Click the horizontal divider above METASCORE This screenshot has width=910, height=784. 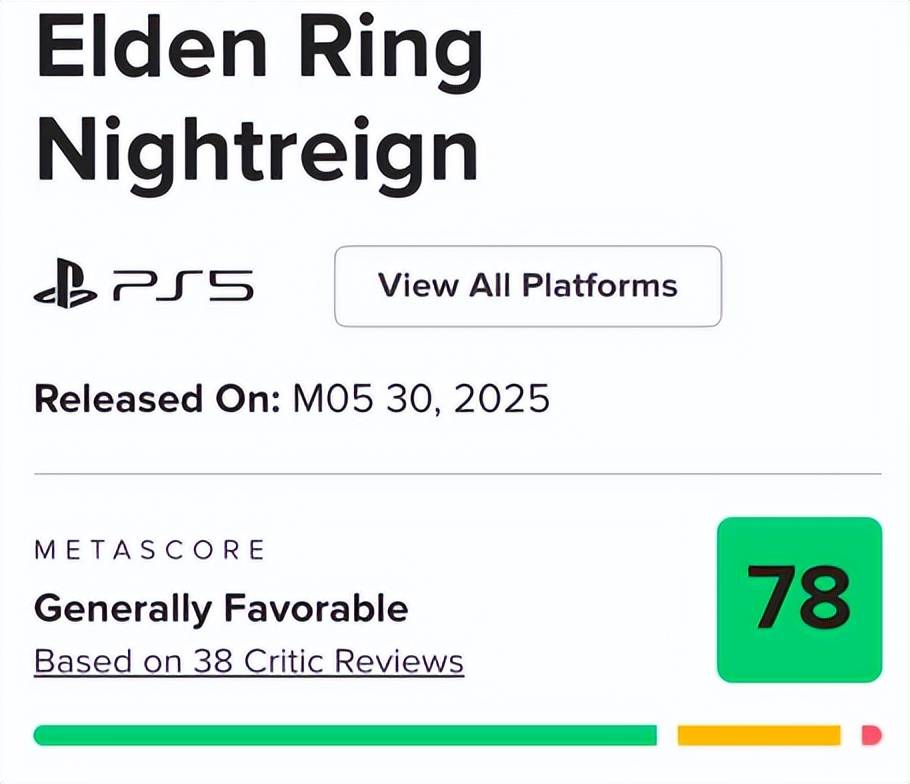coord(458,474)
